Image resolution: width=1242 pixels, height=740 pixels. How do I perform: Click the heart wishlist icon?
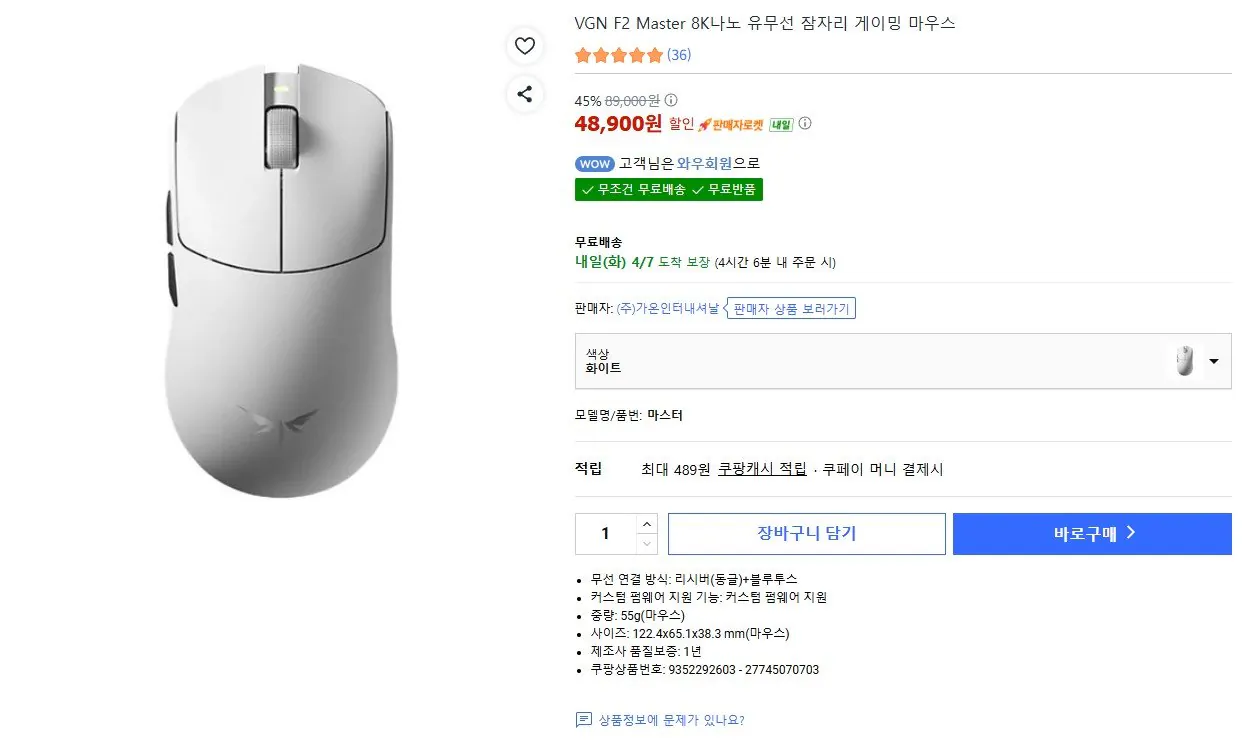pyautogui.click(x=524, y=46)
